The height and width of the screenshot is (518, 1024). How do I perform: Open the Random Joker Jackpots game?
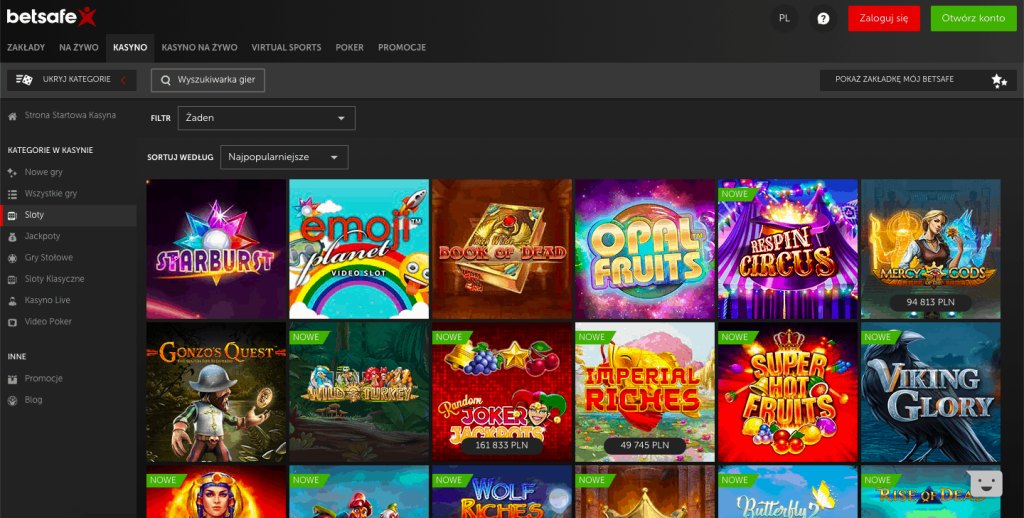click(x=502, y=392)
